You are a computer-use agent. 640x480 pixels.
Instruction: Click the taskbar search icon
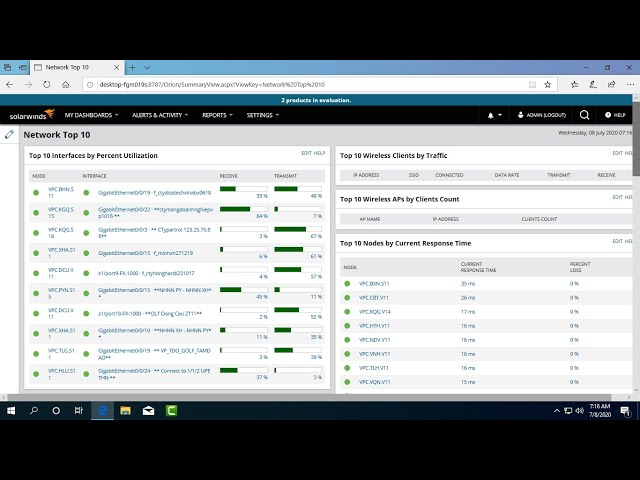(x=34, y=411)
